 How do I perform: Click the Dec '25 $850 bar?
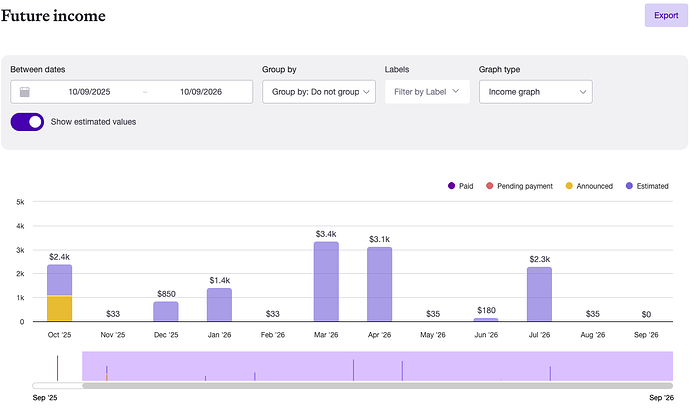click(x=166, y=311)
